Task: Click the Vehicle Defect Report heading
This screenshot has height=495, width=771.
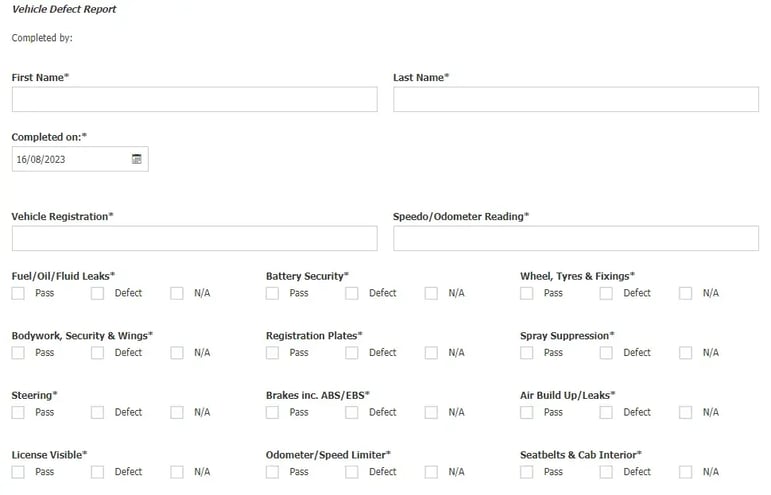Action: 64,9
